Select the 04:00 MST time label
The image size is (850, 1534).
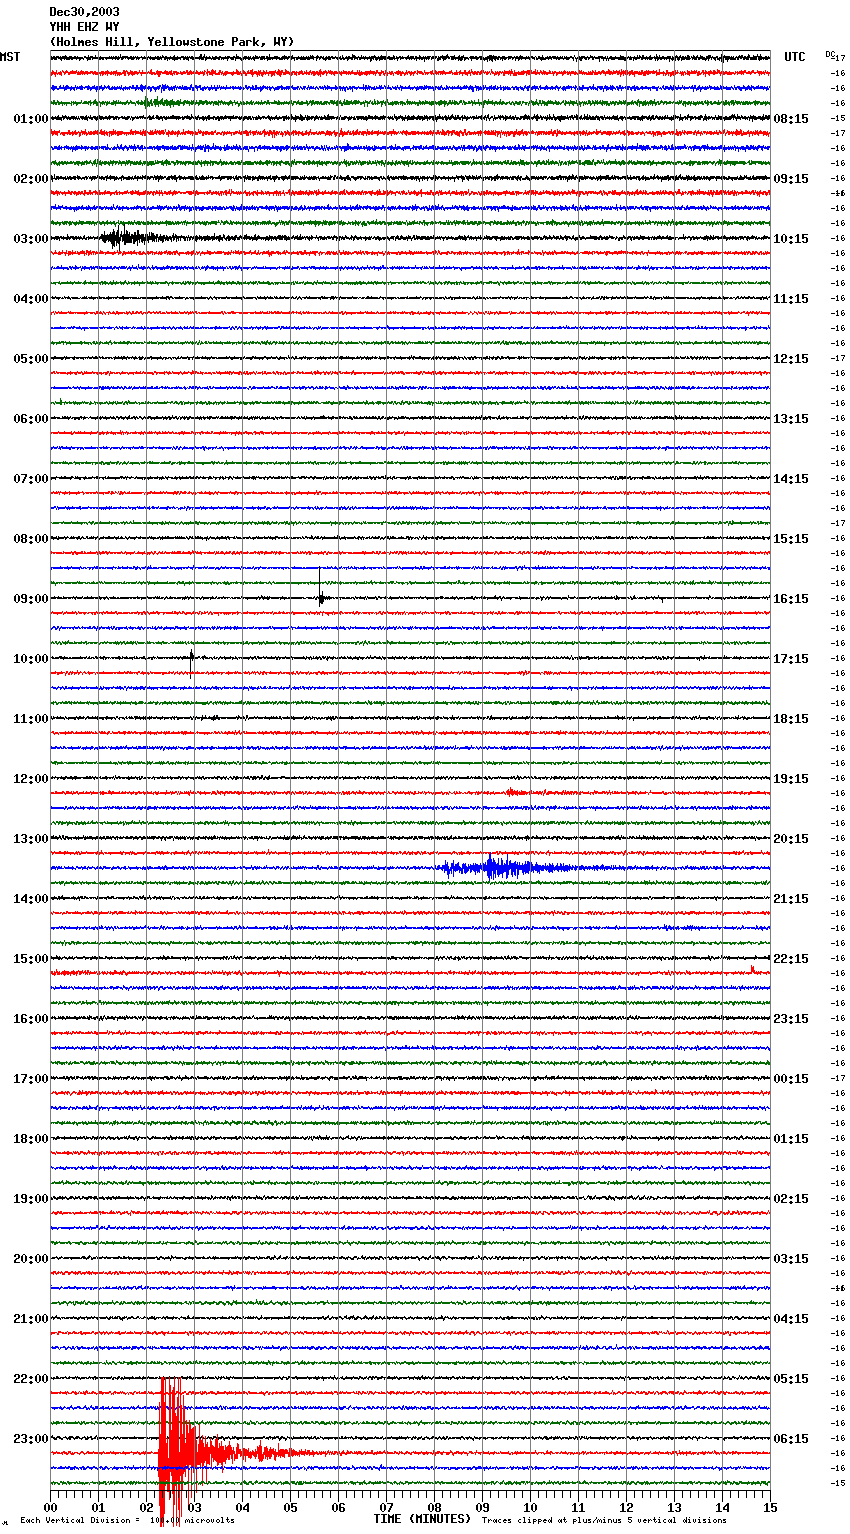pyautogui.click(x=31, y=299)
